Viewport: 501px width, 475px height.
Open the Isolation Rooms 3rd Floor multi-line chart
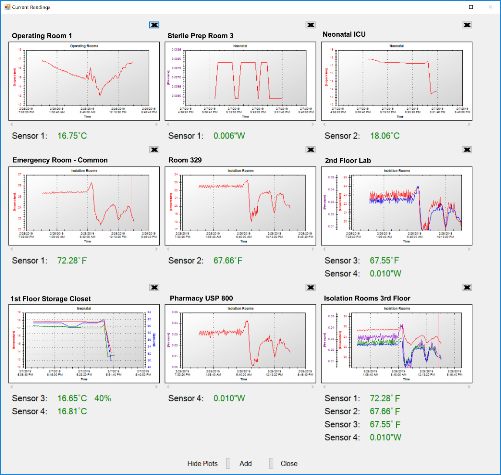397,344
